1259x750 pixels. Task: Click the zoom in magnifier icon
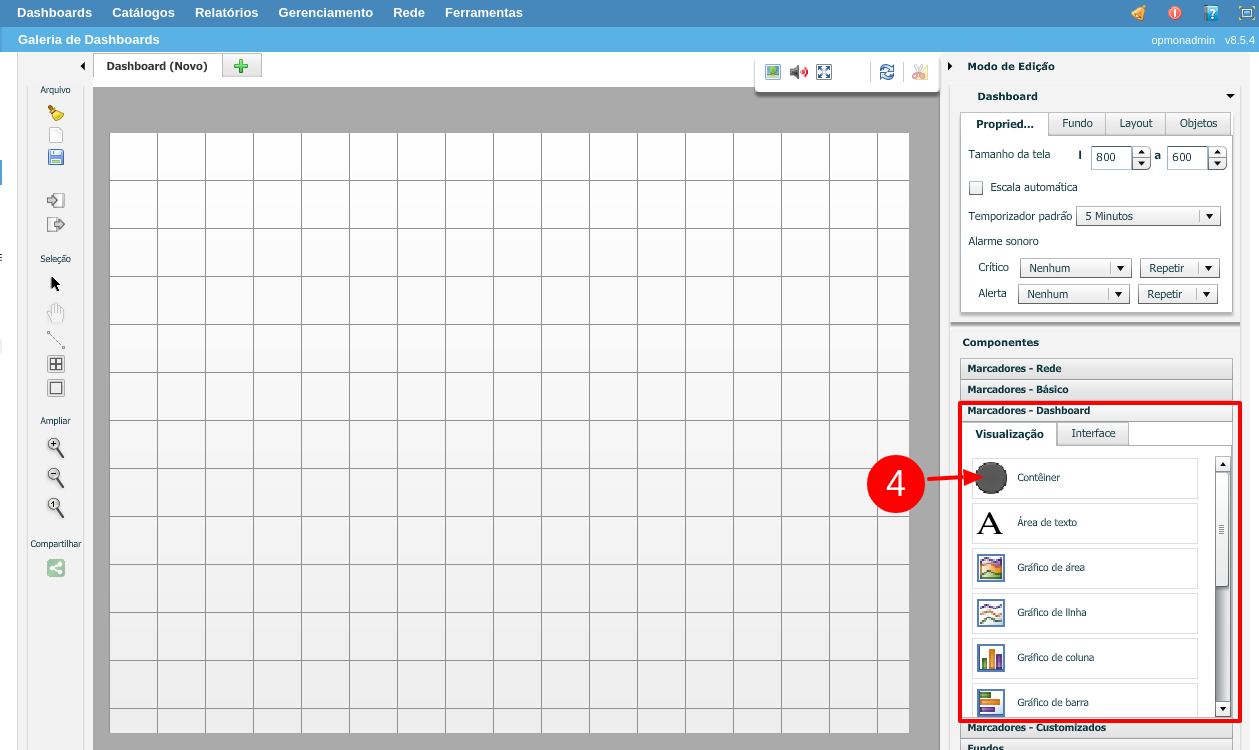(x=56, y=447)
